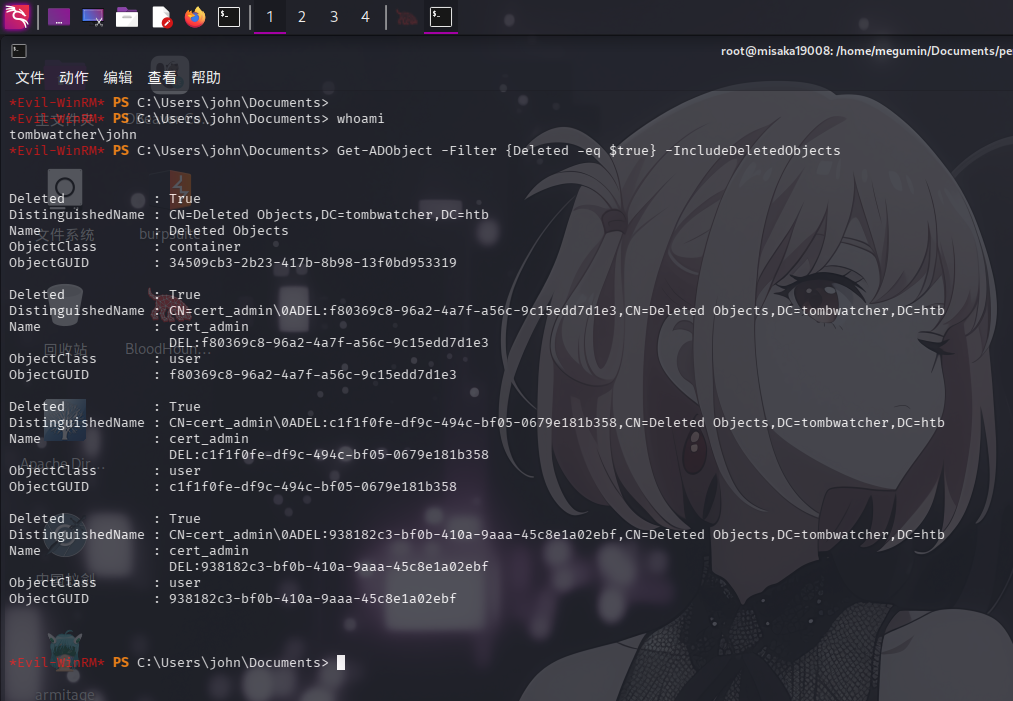The width and height of the screenshot is (1013, 701).
Task: Click the whoami command text
Action: click(x=360, y=119)
